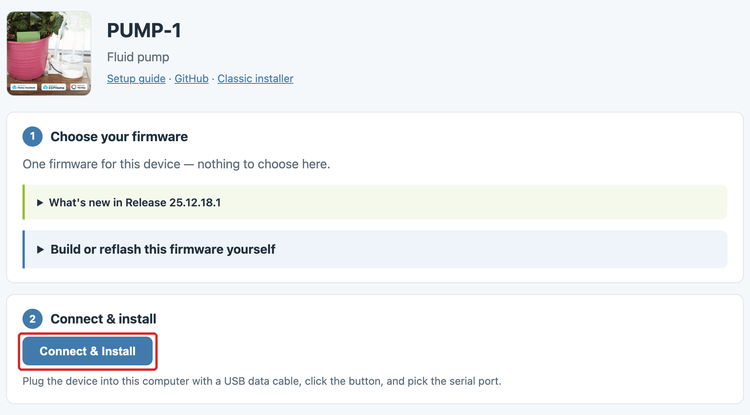Click the Fluid pump subtitle

click(138, 57)
